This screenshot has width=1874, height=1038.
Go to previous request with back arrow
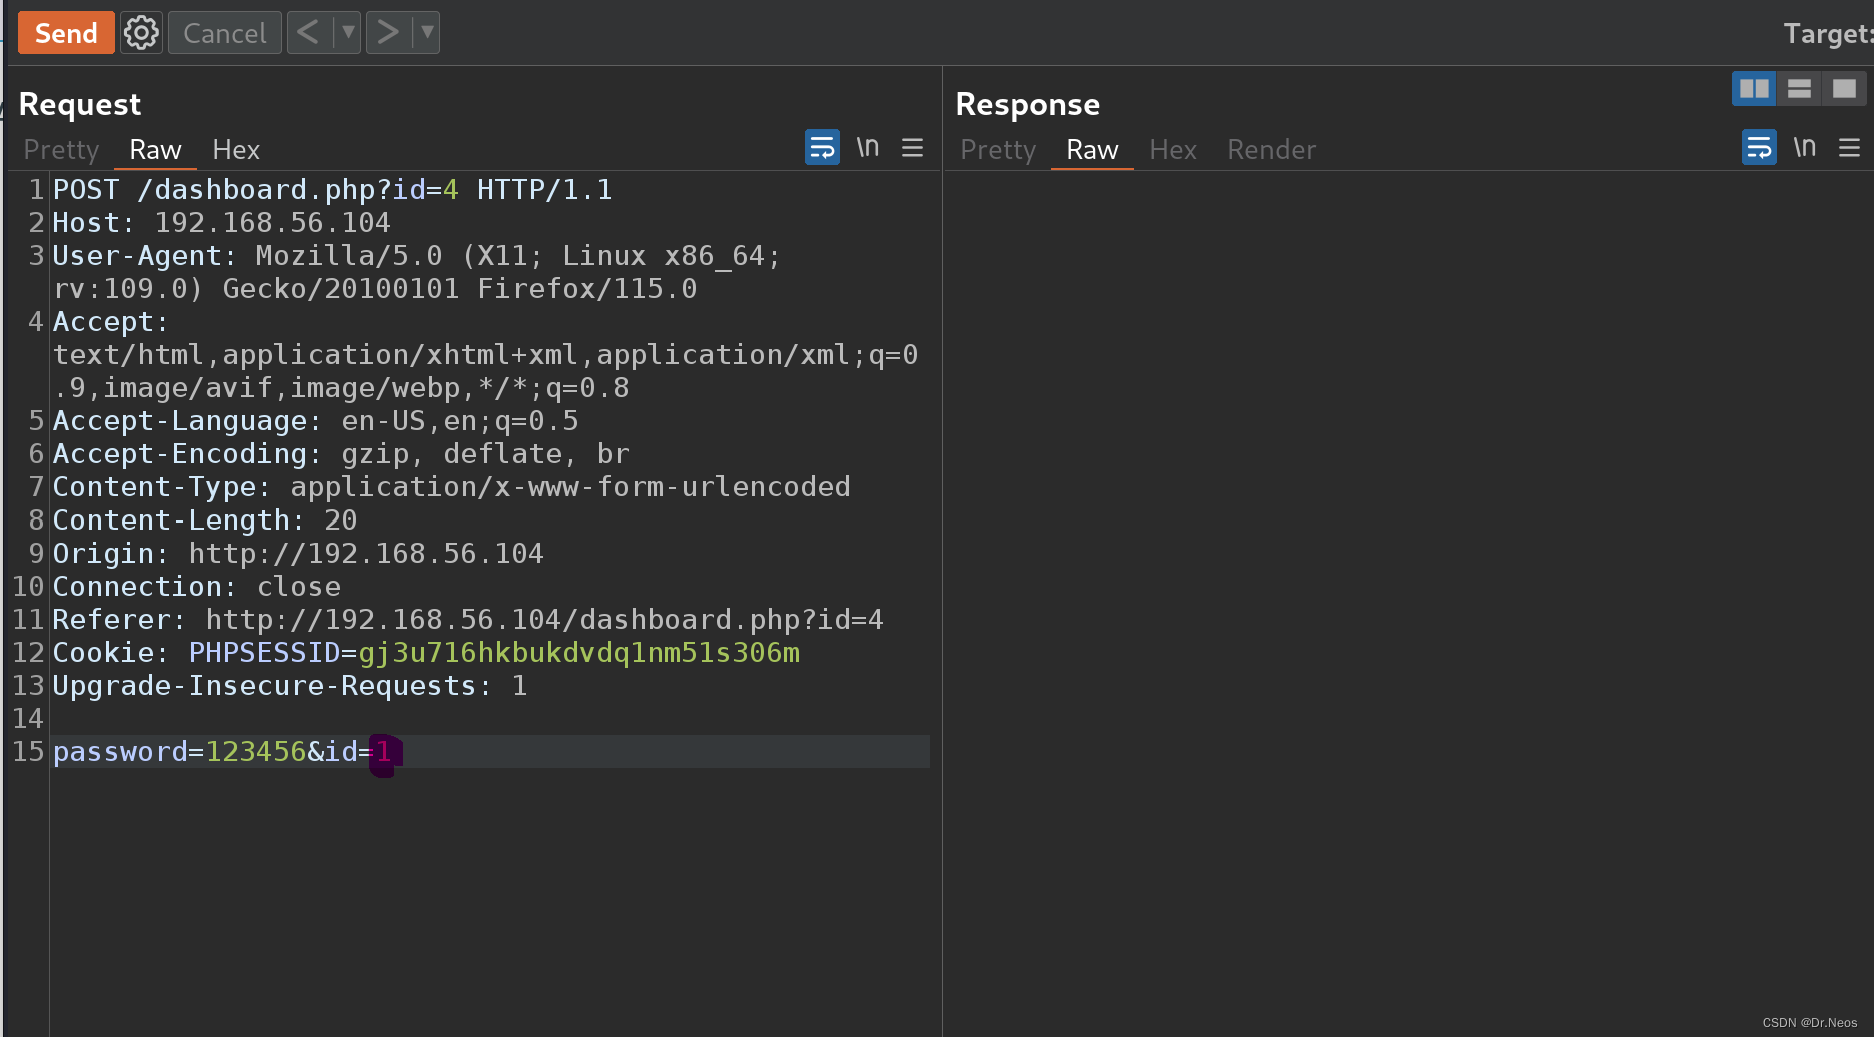309,33
